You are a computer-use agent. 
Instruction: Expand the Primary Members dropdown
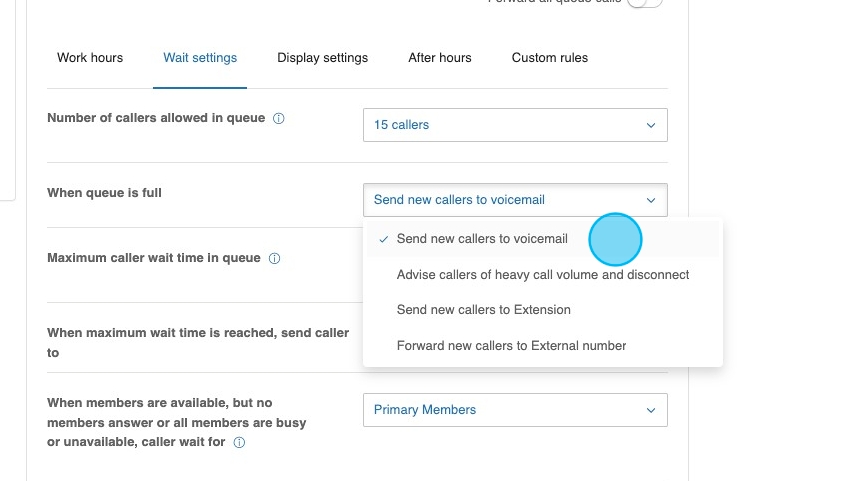click(514, 410)
